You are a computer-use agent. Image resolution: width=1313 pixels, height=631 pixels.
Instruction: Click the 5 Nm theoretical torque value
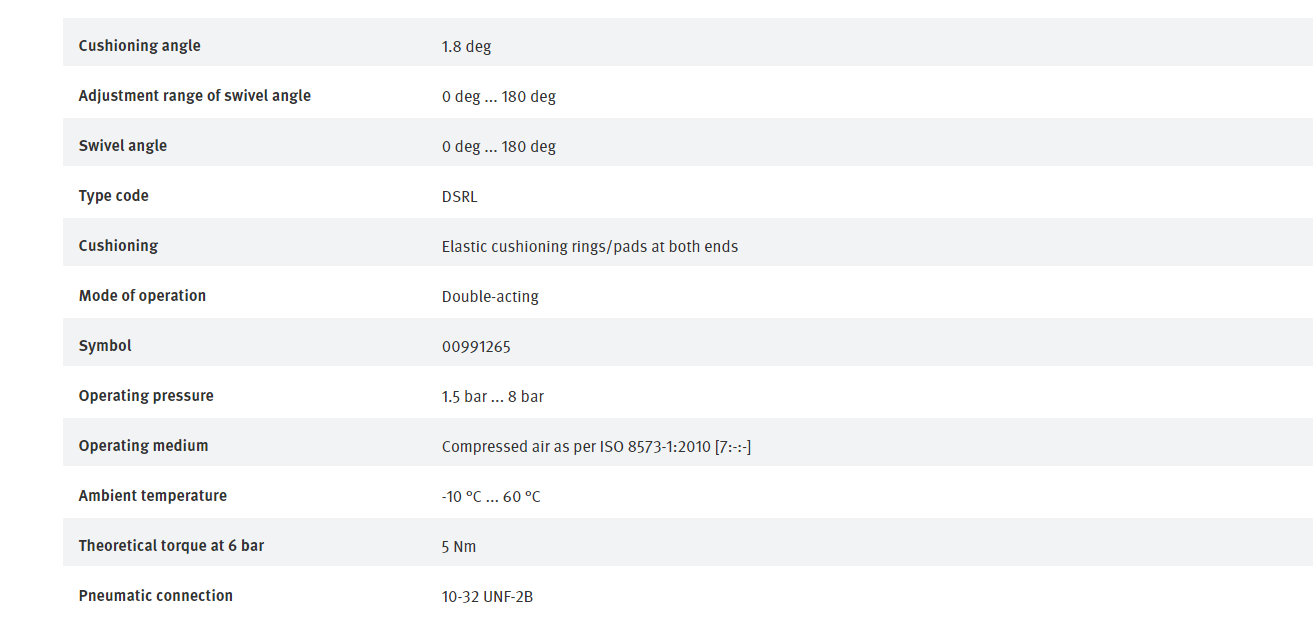pyautogui.click(x=459, y=546)
